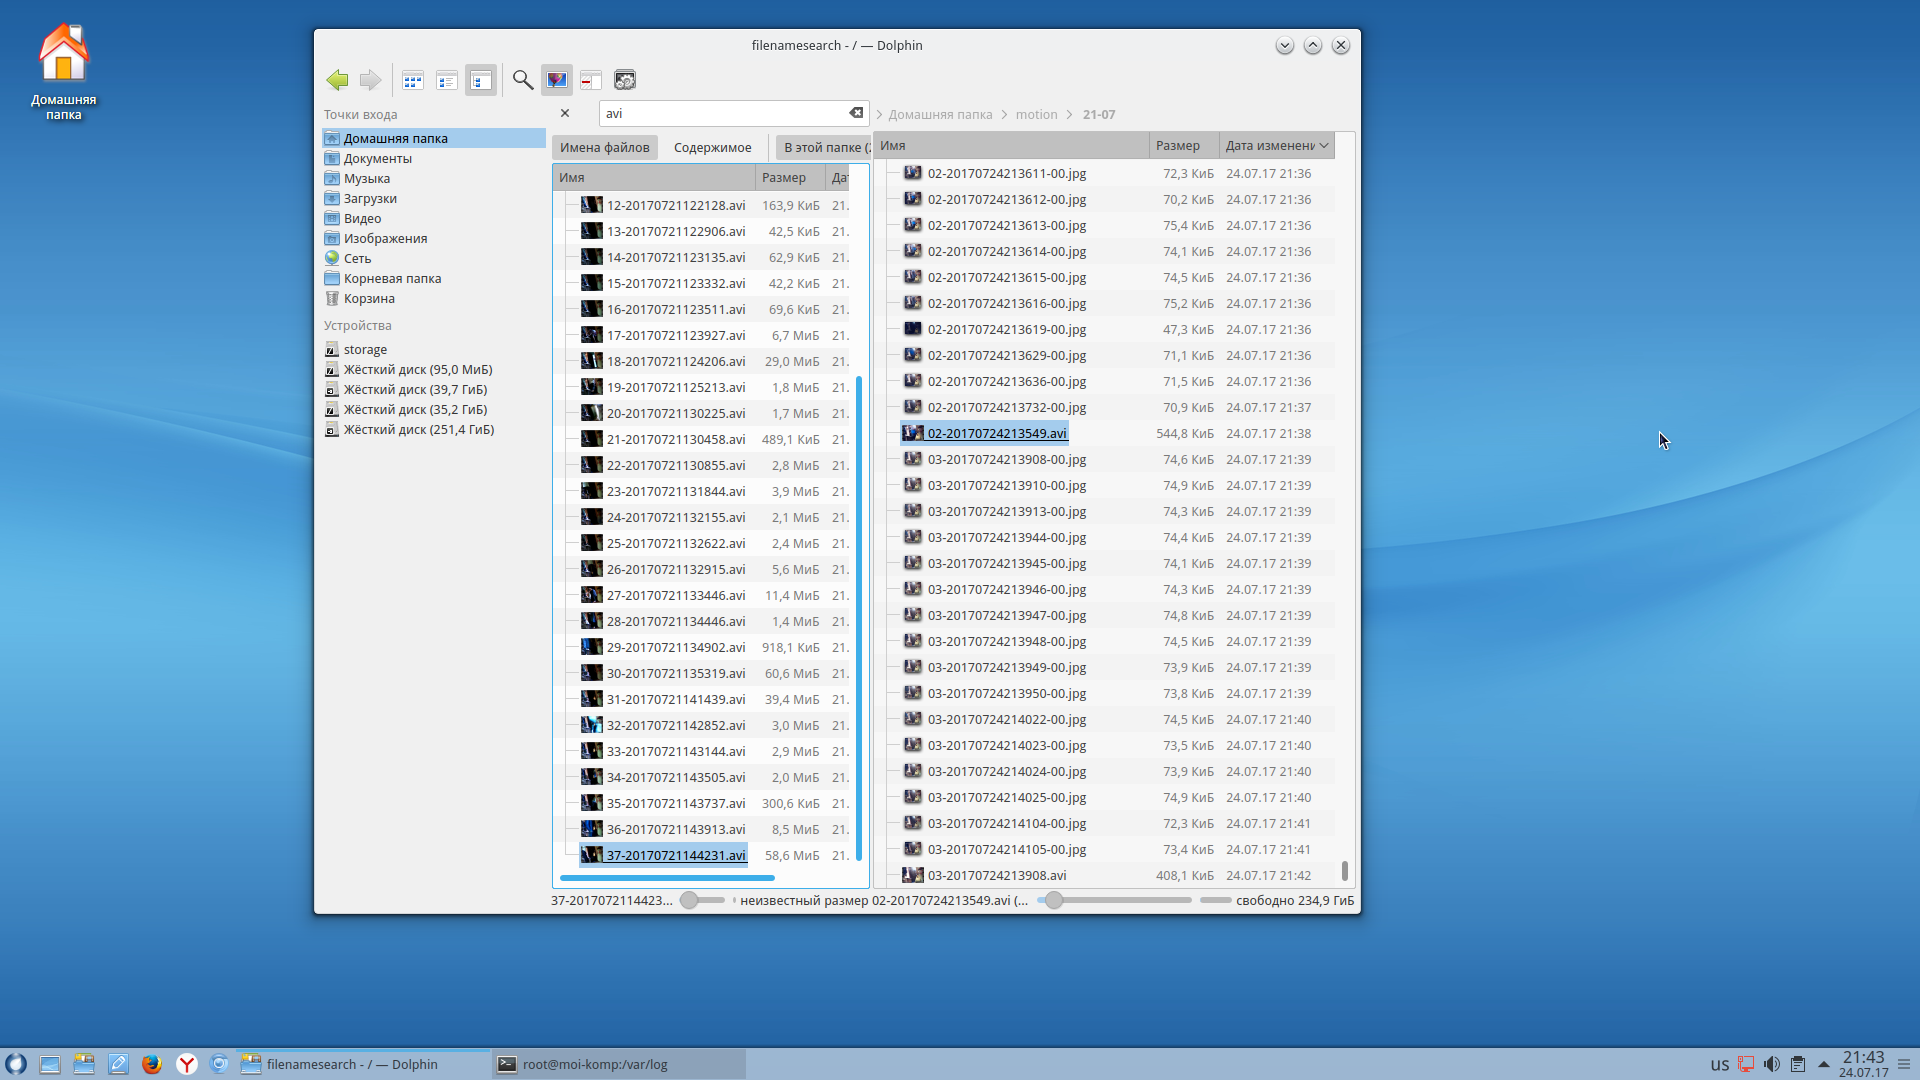Toggle the Содержимое search option
This screenshot has height=1080, width=1920.
(712, 147)
